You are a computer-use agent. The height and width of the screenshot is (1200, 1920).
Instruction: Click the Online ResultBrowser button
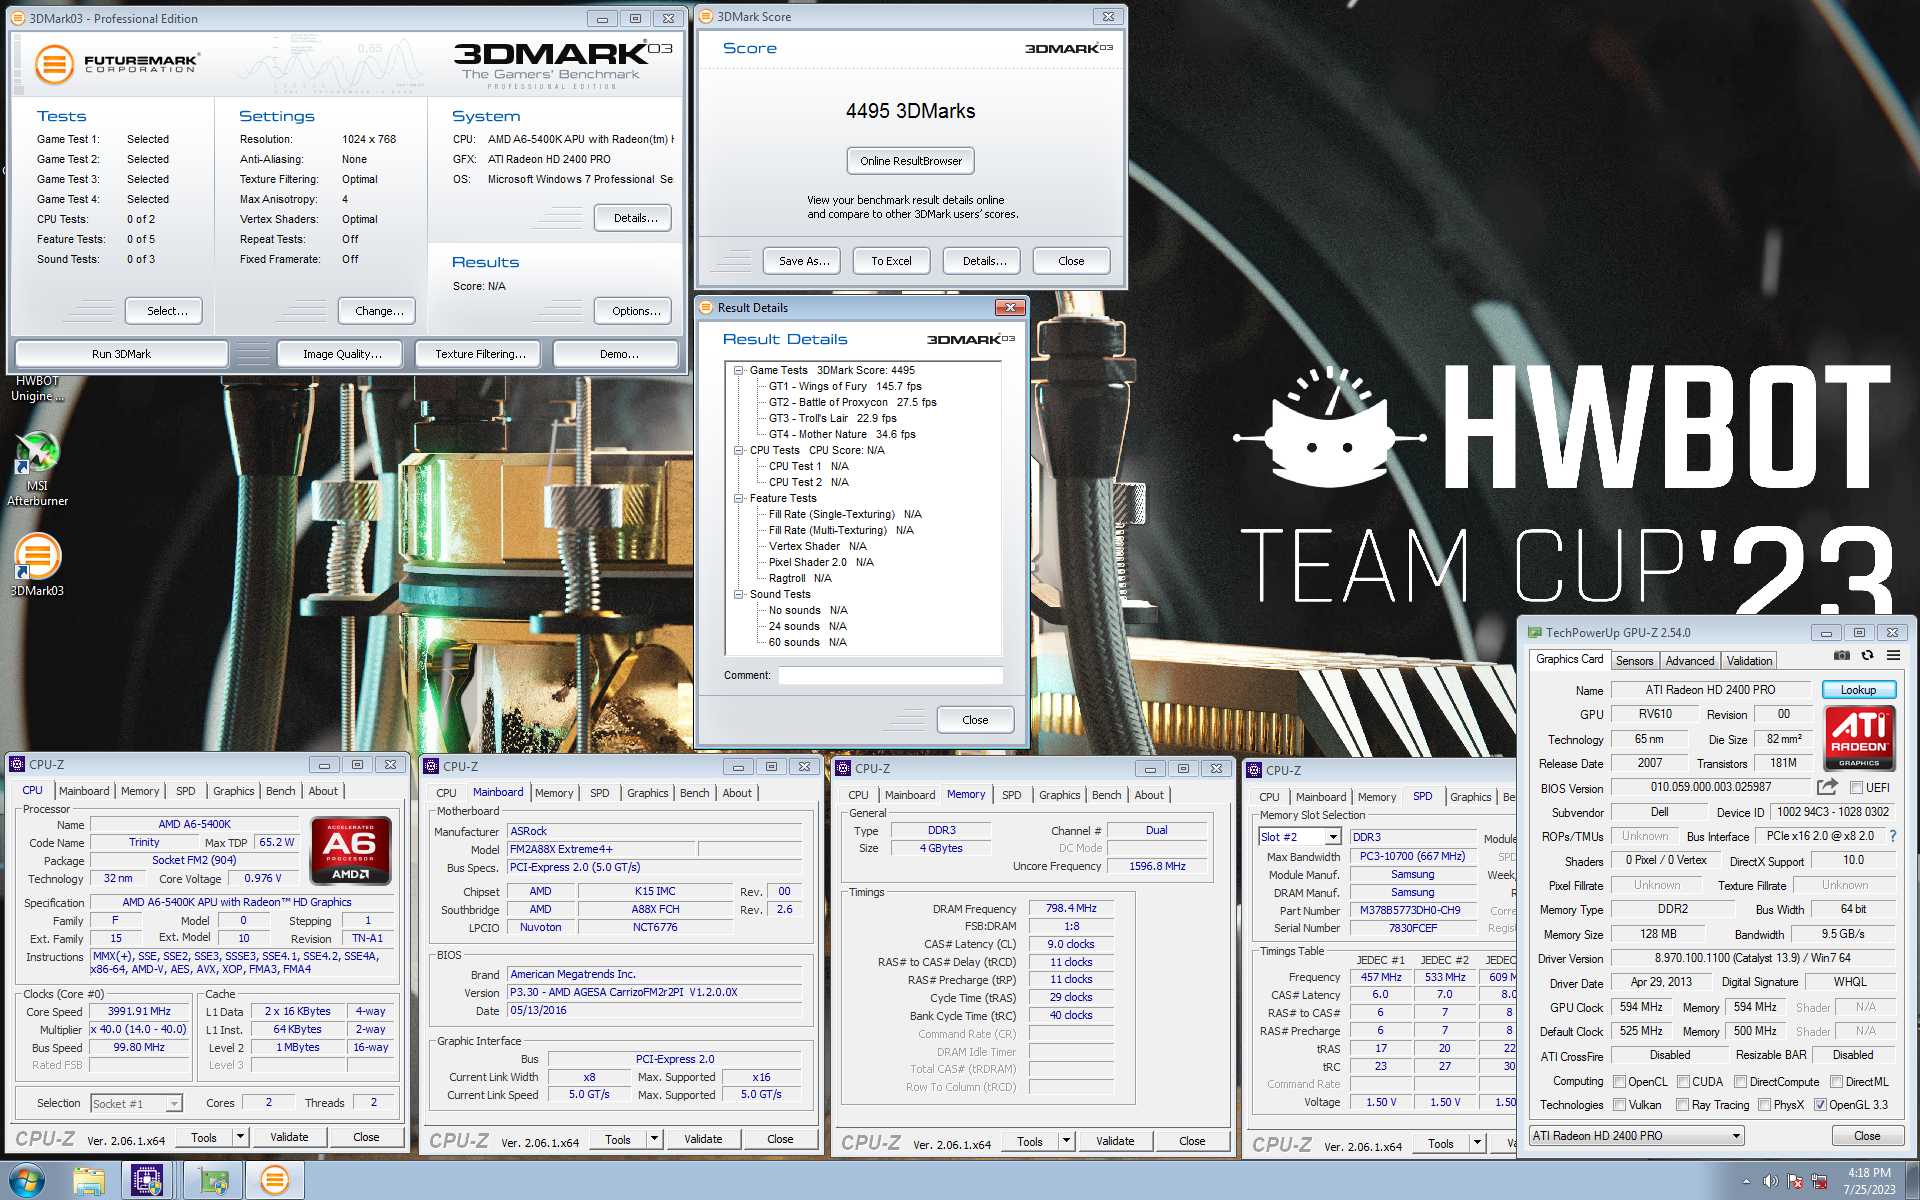click(911, 160)
